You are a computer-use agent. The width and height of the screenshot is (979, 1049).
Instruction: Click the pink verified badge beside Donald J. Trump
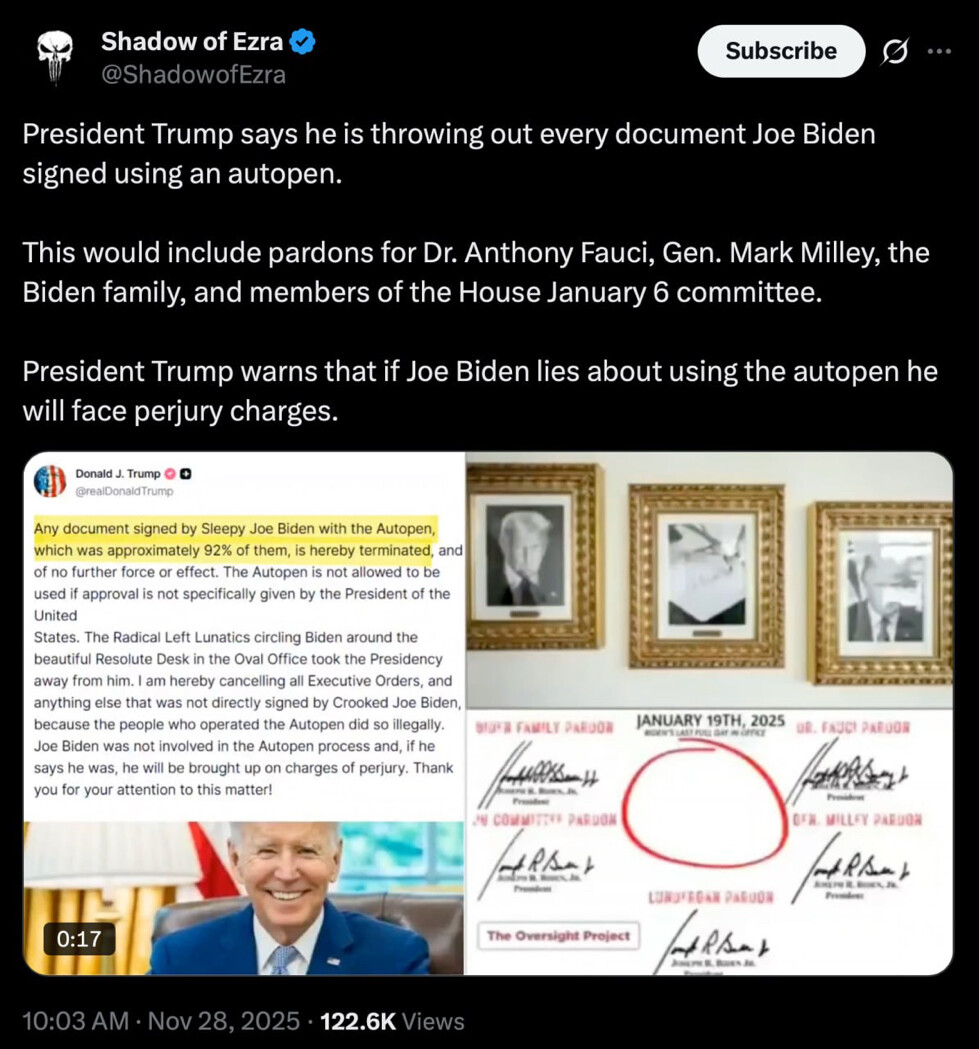click(171, 474)
